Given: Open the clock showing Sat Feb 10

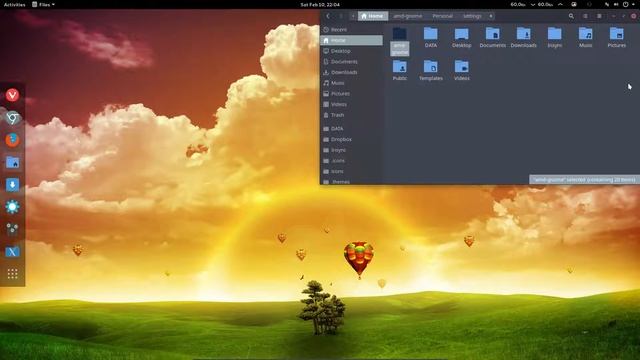Looking at the screenshot, I should (x=320, y=4).
